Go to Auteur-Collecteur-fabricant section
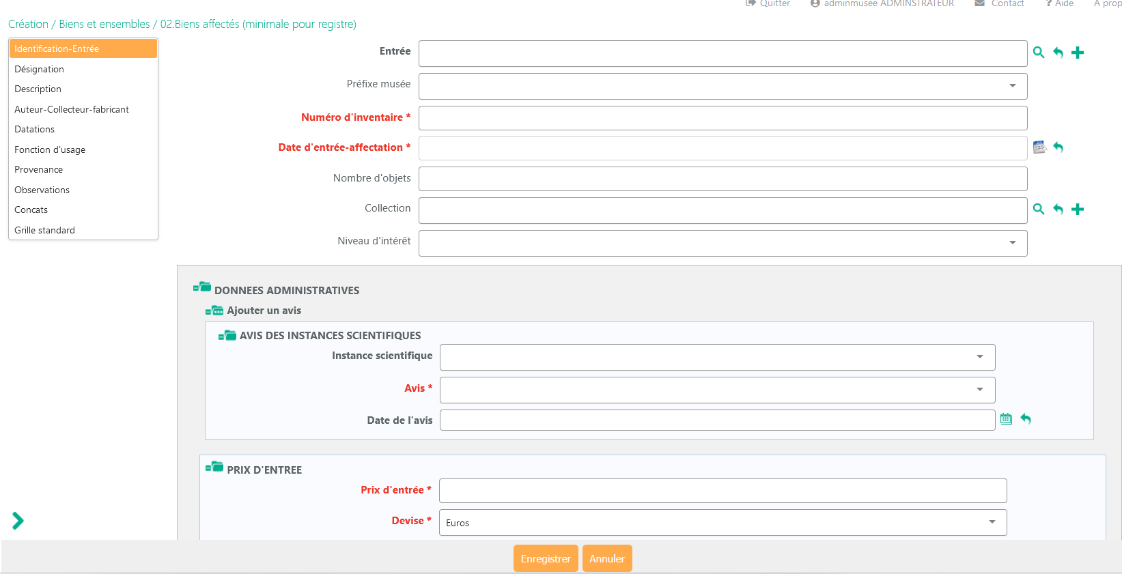The width and height of the screenshot is (1122, 574). pyautogui.click(x=71, y=109)
